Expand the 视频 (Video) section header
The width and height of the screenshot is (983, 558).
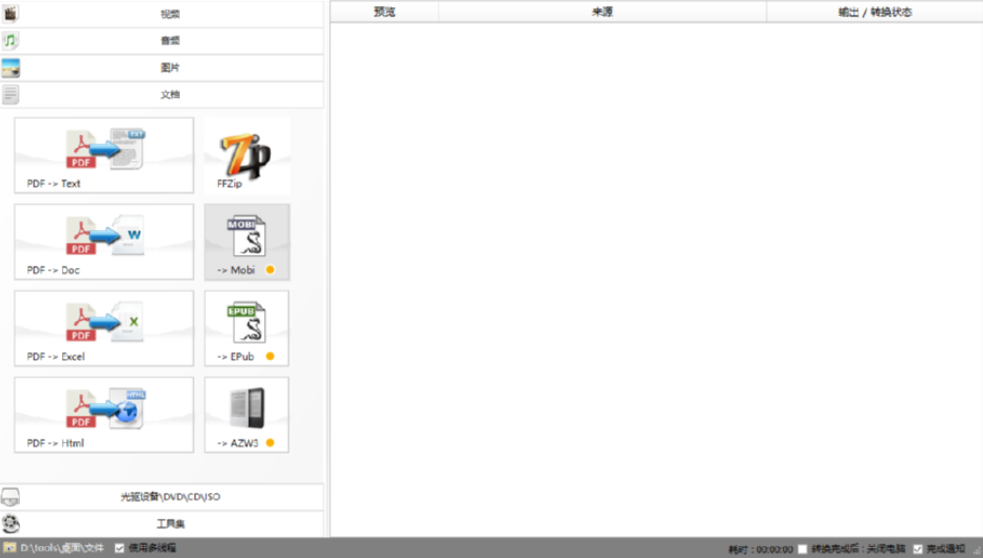click(x=162, y=14)
